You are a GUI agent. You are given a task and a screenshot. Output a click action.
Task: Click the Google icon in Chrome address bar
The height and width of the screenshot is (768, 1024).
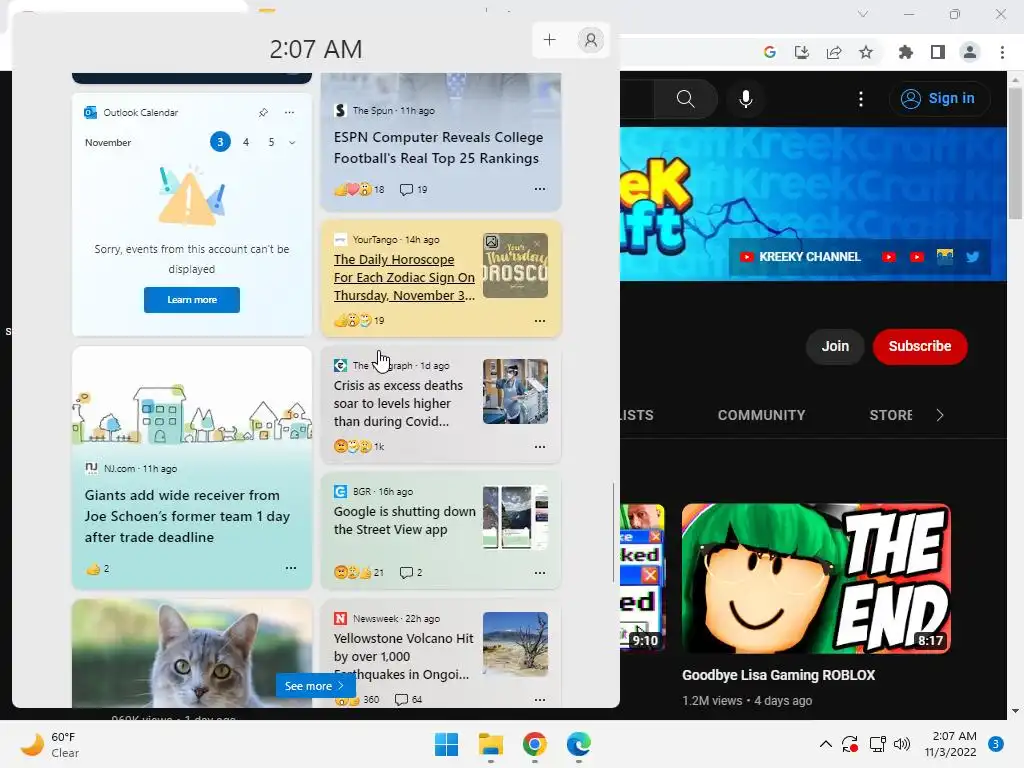coord(769,52)
